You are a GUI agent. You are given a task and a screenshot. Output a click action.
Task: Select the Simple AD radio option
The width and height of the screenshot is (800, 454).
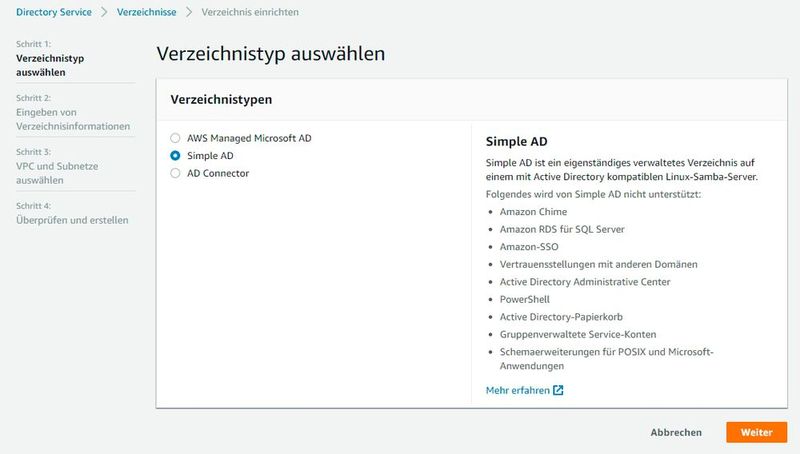pyautogui.click(x=175, y=156)
